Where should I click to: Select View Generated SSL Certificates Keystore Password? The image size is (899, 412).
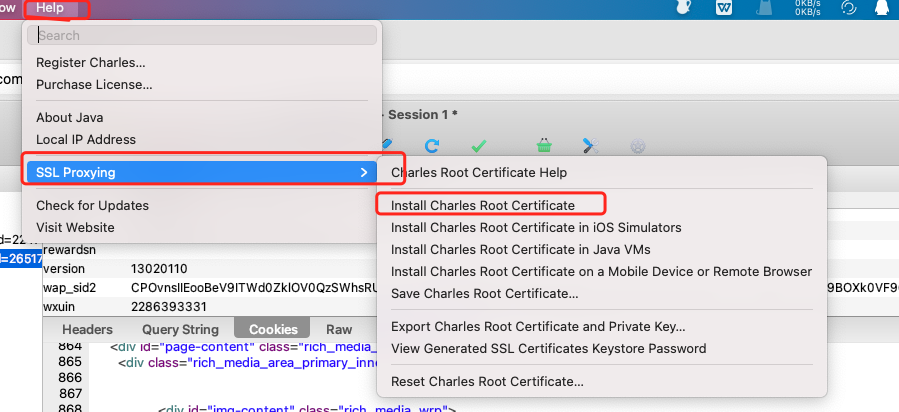tap(601, 348)
